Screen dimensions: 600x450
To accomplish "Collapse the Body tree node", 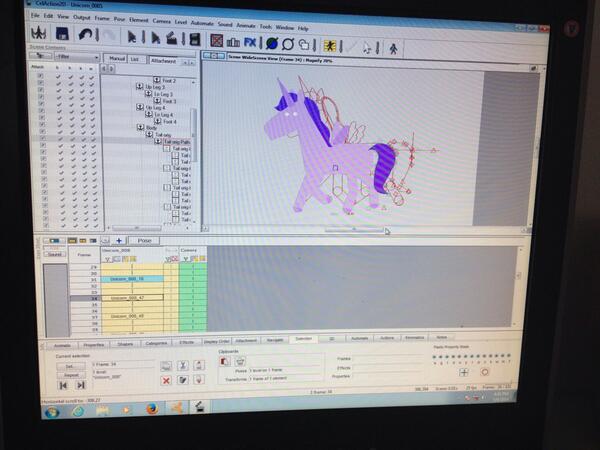I will 140,127.
